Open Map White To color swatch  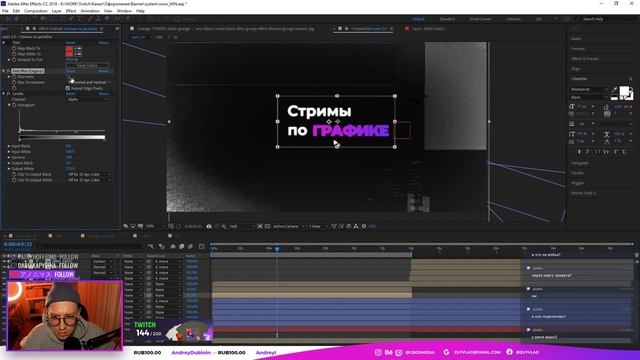pyautogui.click(x=69, y=54)
